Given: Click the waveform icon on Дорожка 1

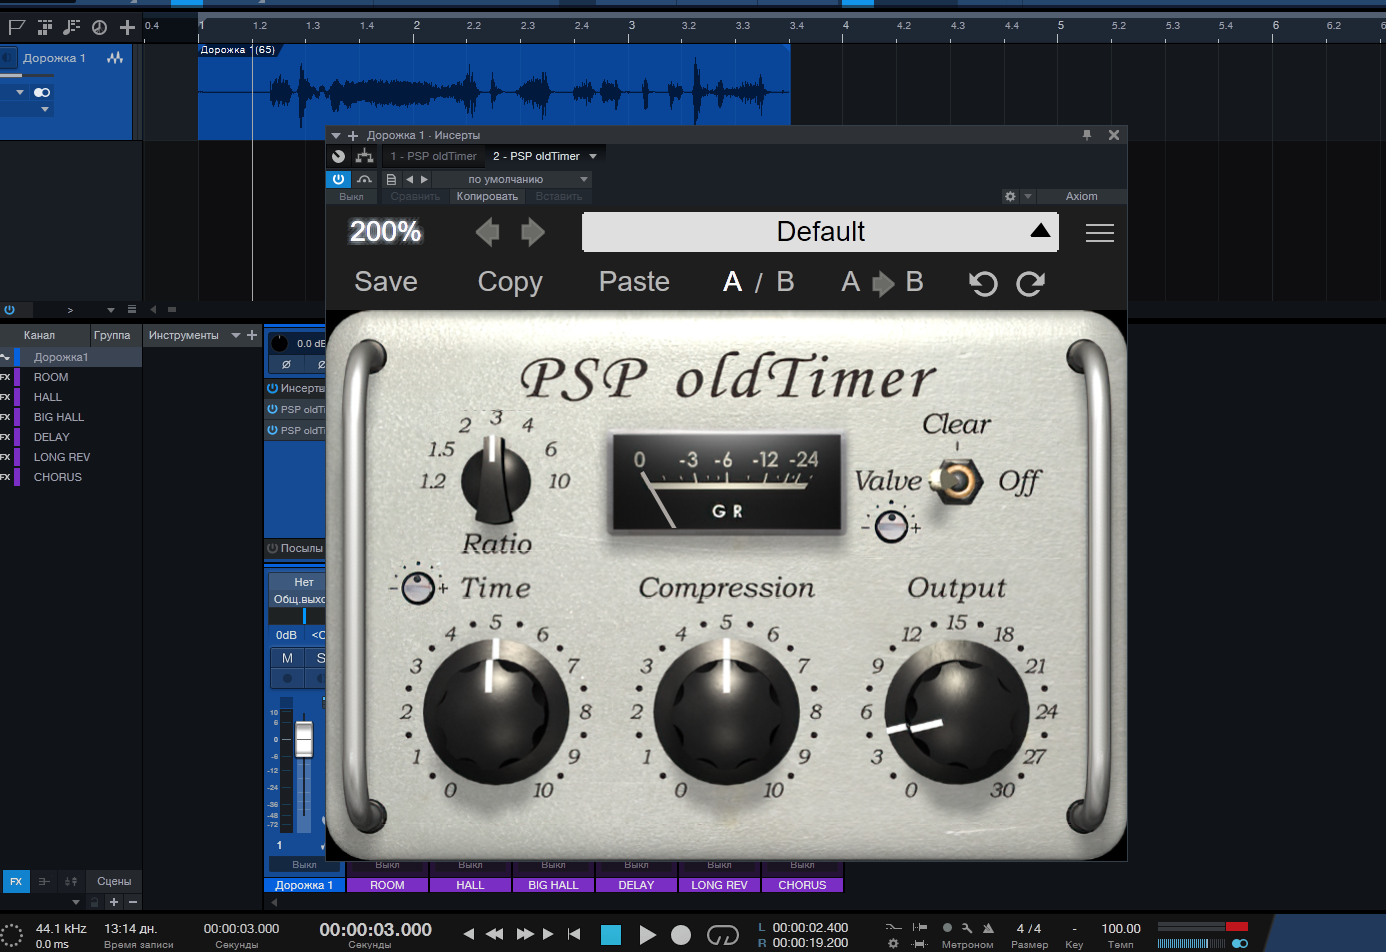Looking at the screenshot, I should (115, 58).
